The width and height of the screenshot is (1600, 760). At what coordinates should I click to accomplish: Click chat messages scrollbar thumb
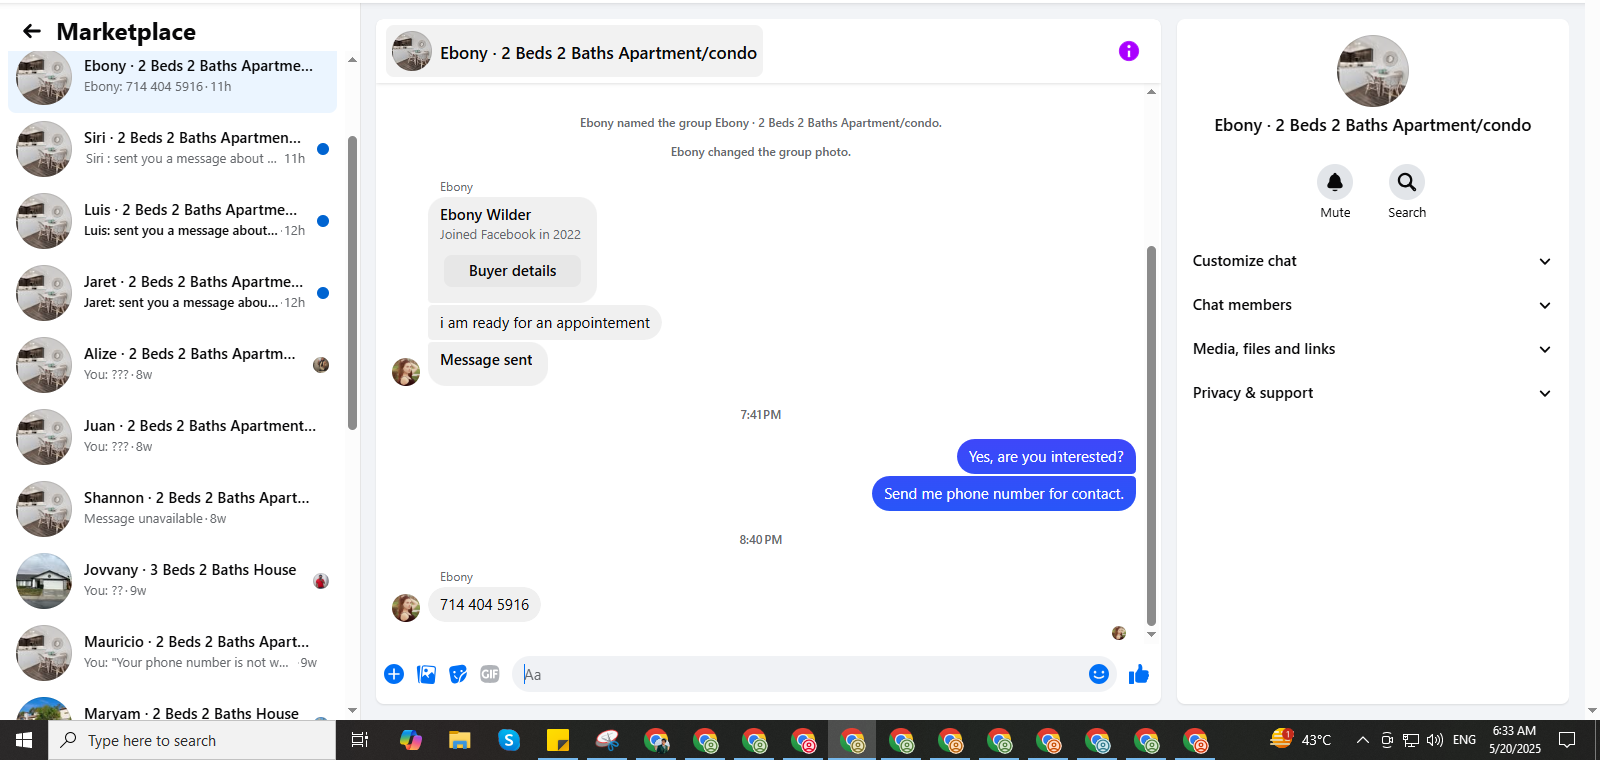[x=1151, y=435]
